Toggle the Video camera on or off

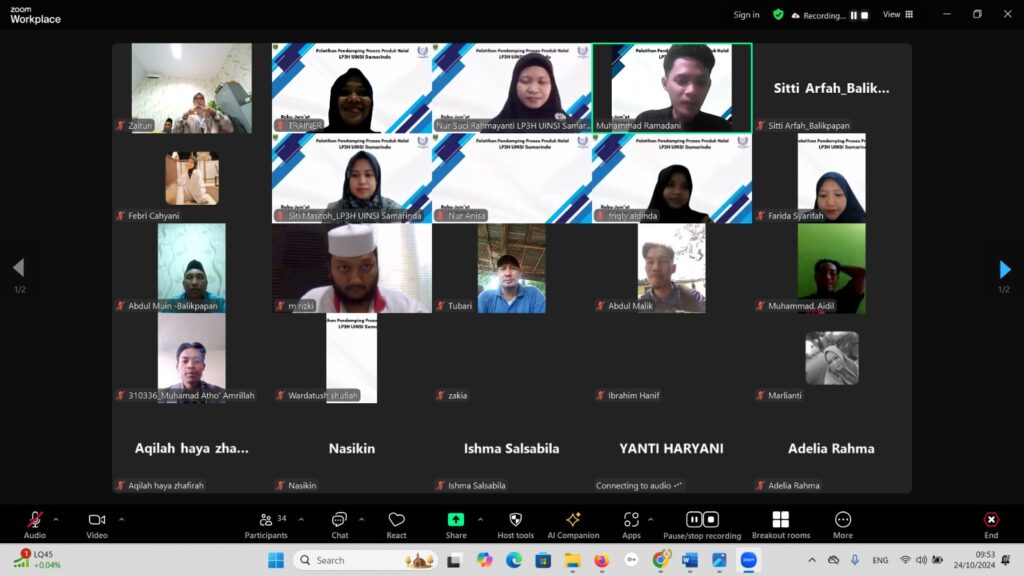[x=97, y=521]
